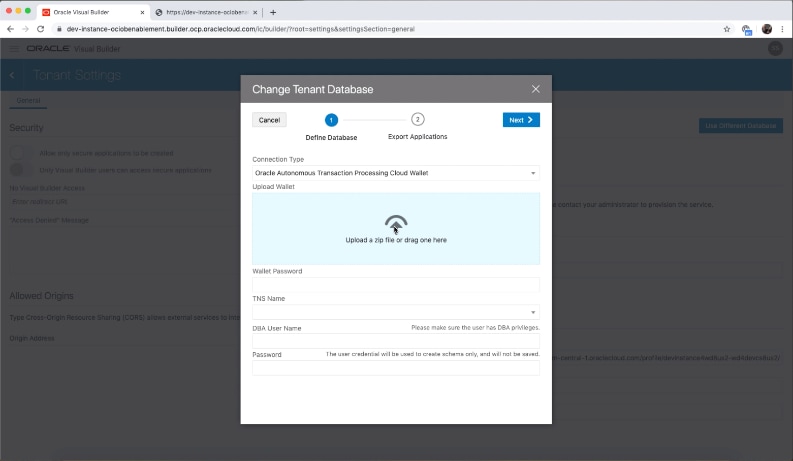The height and width of the screenshot is (461, 793).
Task: Select step 2 Export Applications circle
Action: (x=417, y=119)
